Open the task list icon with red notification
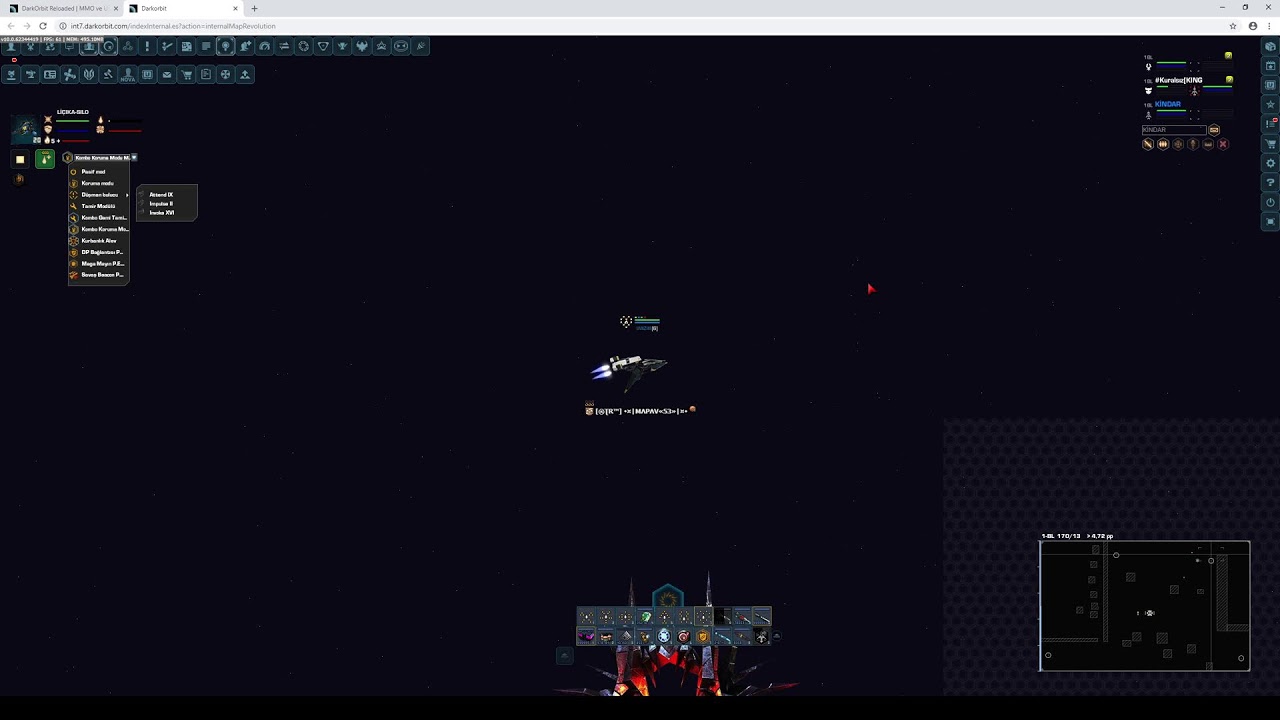 [1271, 124]
